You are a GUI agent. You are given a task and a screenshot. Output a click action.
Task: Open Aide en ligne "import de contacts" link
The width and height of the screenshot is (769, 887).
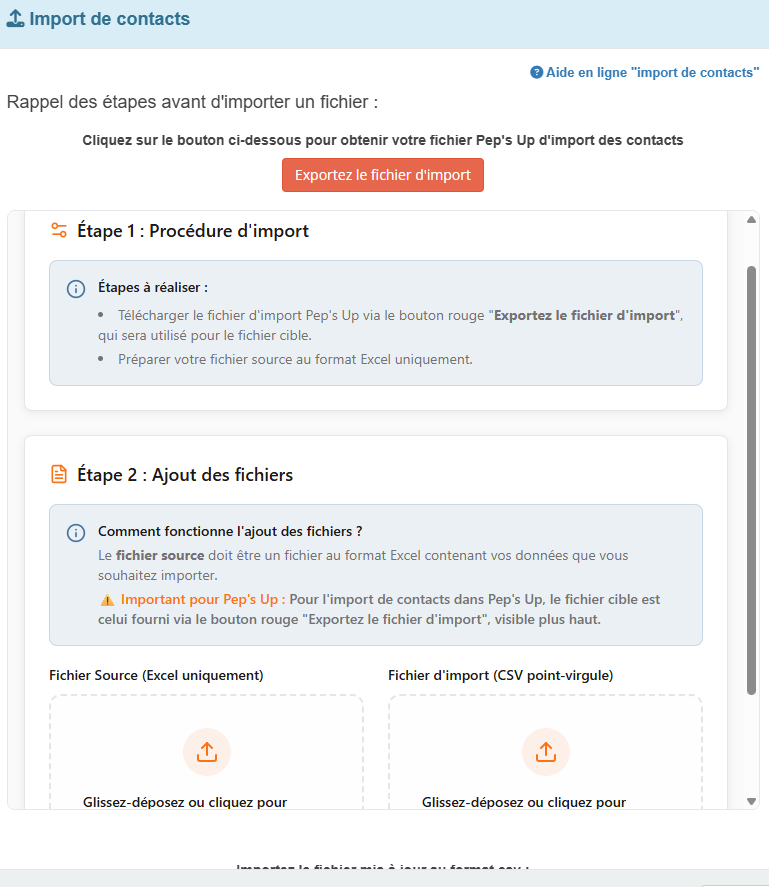click(652, 73)
